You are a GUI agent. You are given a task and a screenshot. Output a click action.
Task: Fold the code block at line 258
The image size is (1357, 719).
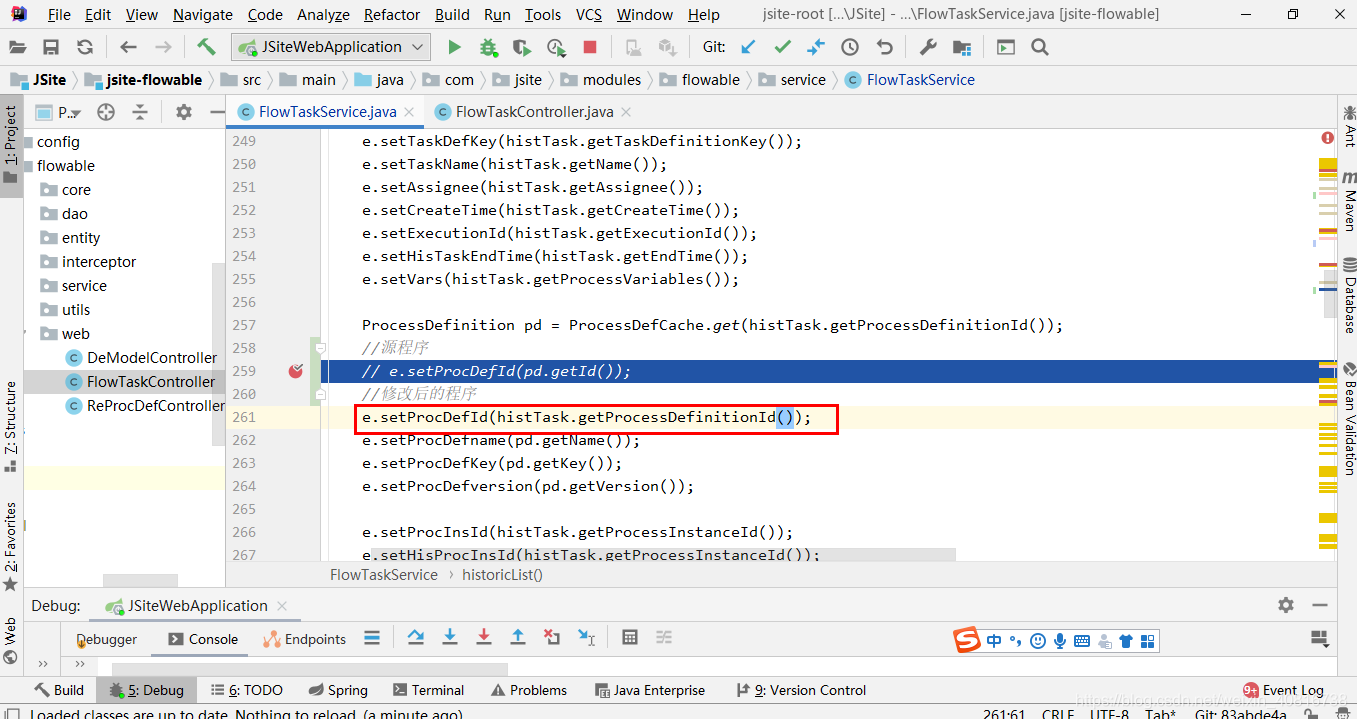[x=321, y=348]
